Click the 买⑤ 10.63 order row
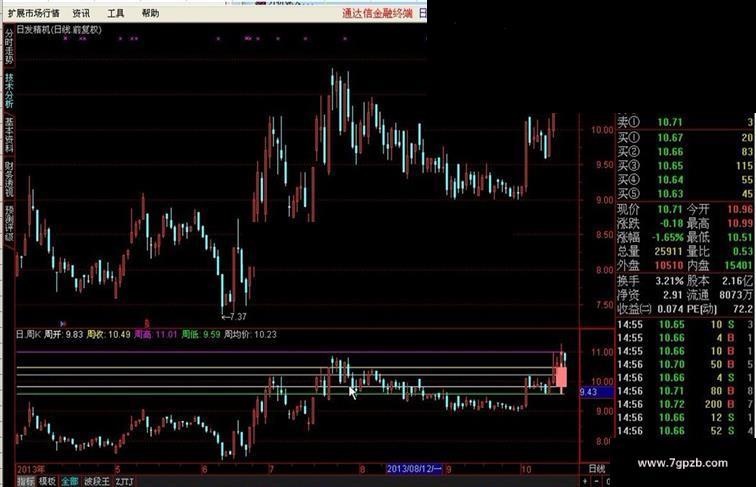Viewport: 756px width, 487px height. coord(685,194)
